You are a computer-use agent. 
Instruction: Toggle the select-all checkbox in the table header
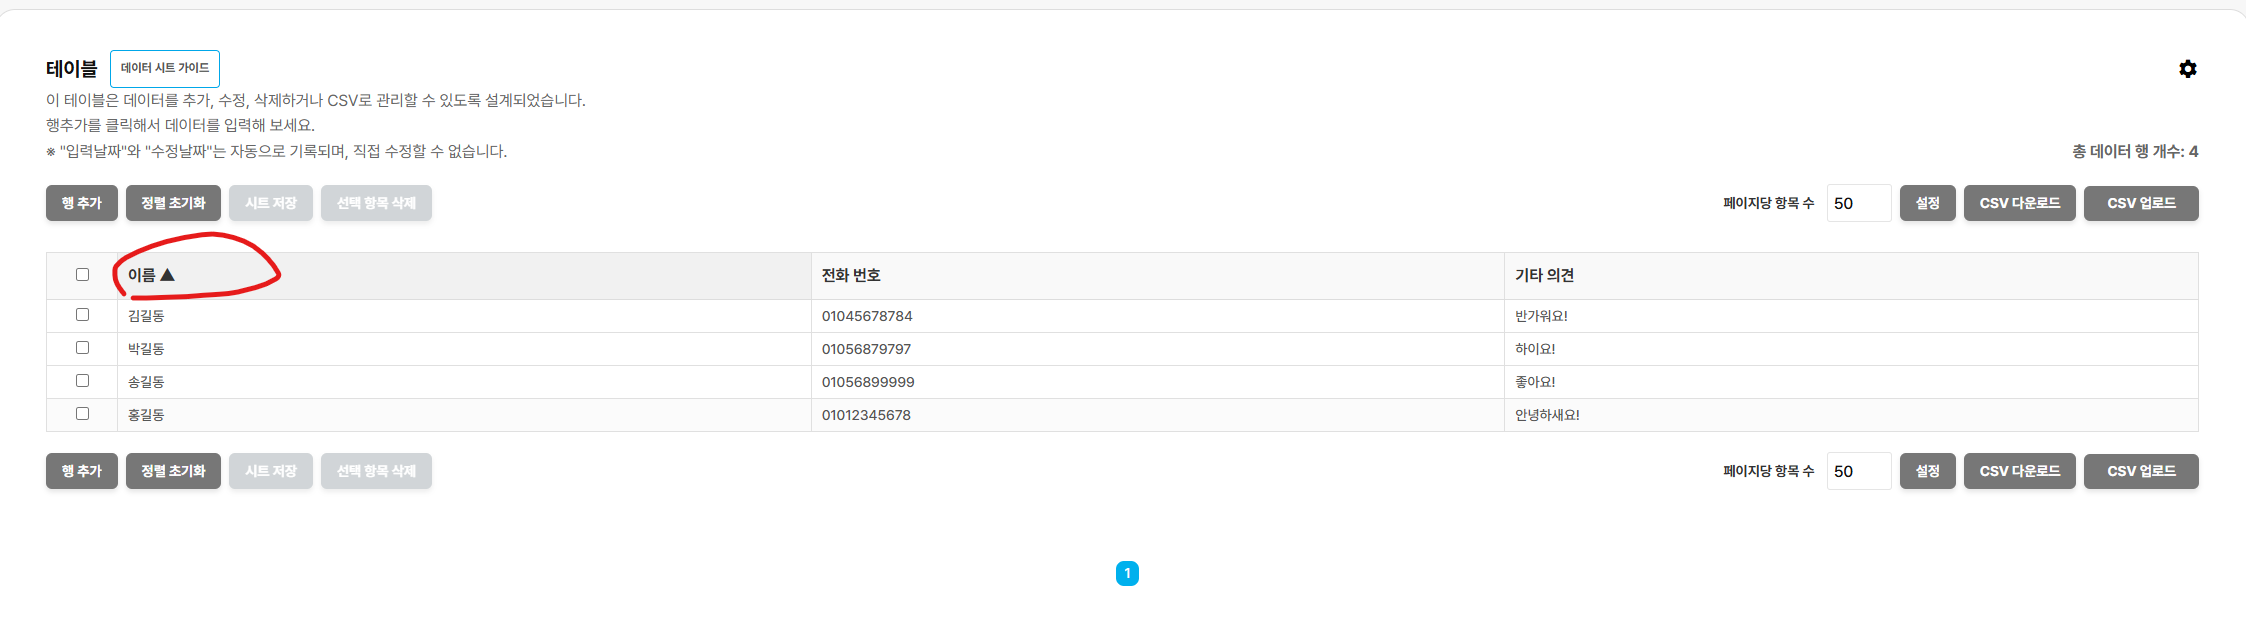(x=82, y=275)
